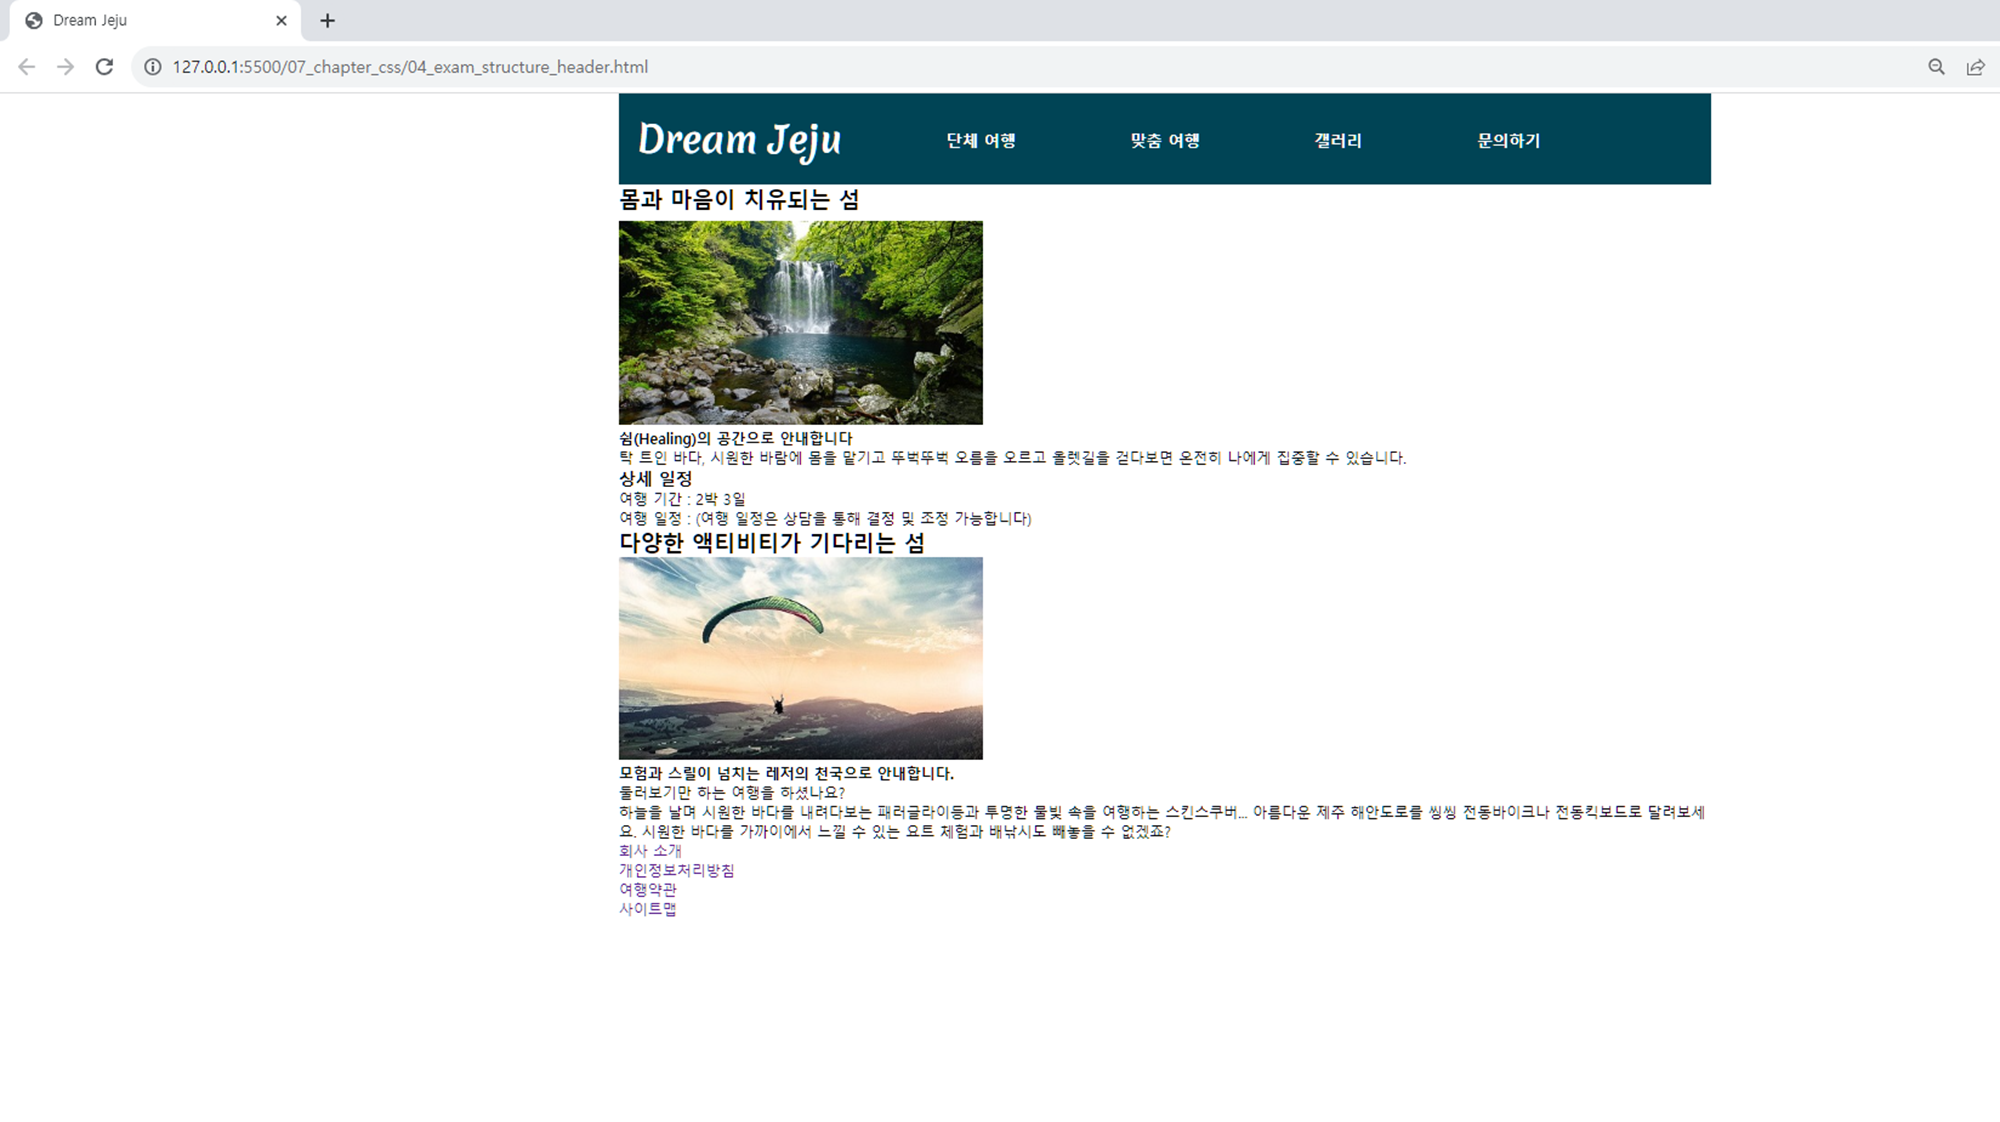The width and height of the screenshot is (2000, 1122).
Task: Close the Dream Jeju tab
Action: click(281, 20)
